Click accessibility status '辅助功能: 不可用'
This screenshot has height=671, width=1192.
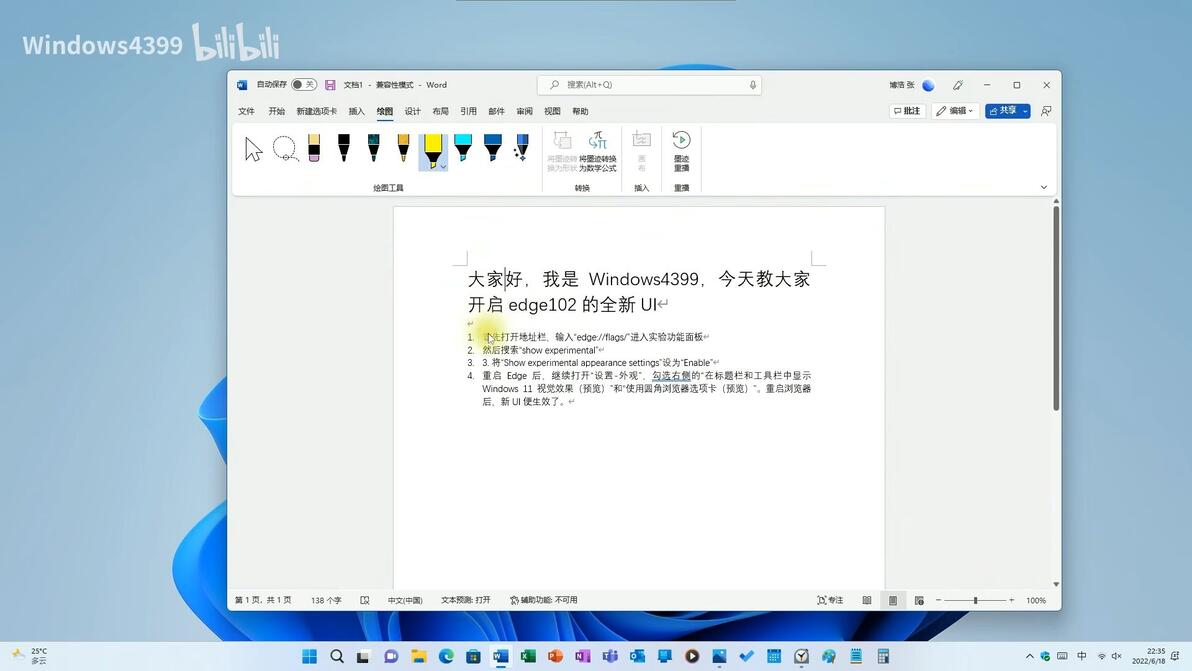[x=544, y=600]
